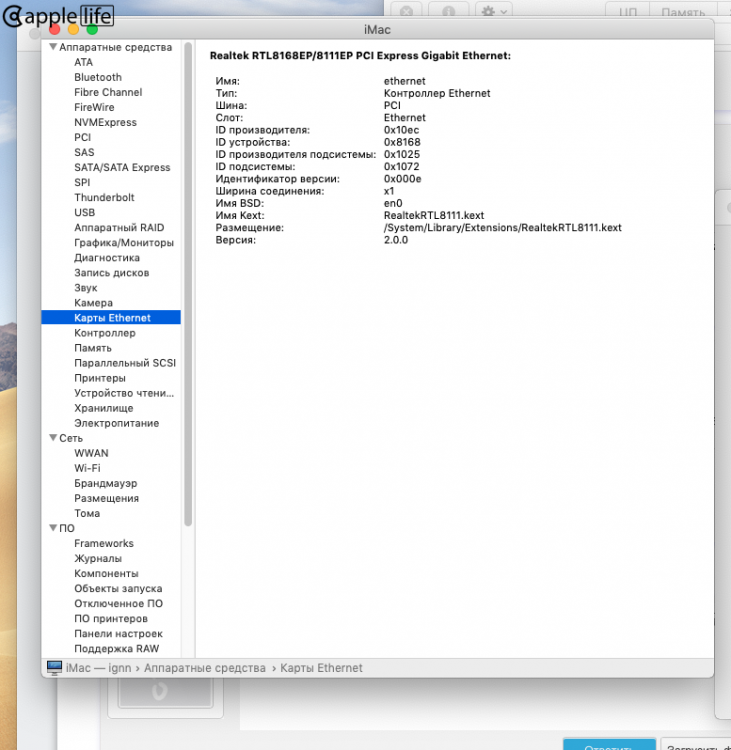
Task: Select USB in the hardware list
Action: (x=85, y=212)
